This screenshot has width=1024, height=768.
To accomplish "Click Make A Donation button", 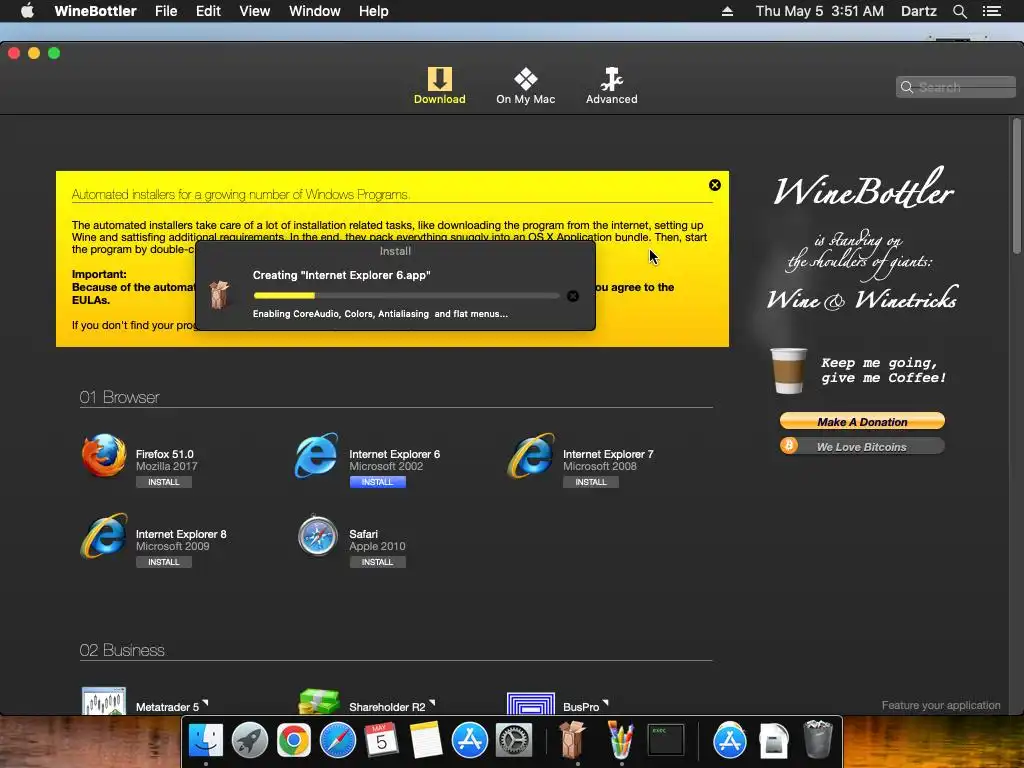I will [862, 421].
